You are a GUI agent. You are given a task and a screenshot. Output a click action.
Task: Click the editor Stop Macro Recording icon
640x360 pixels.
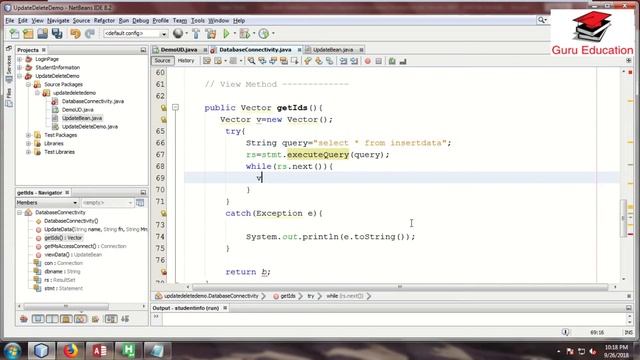pyautogui.click(x=378, y=61)
